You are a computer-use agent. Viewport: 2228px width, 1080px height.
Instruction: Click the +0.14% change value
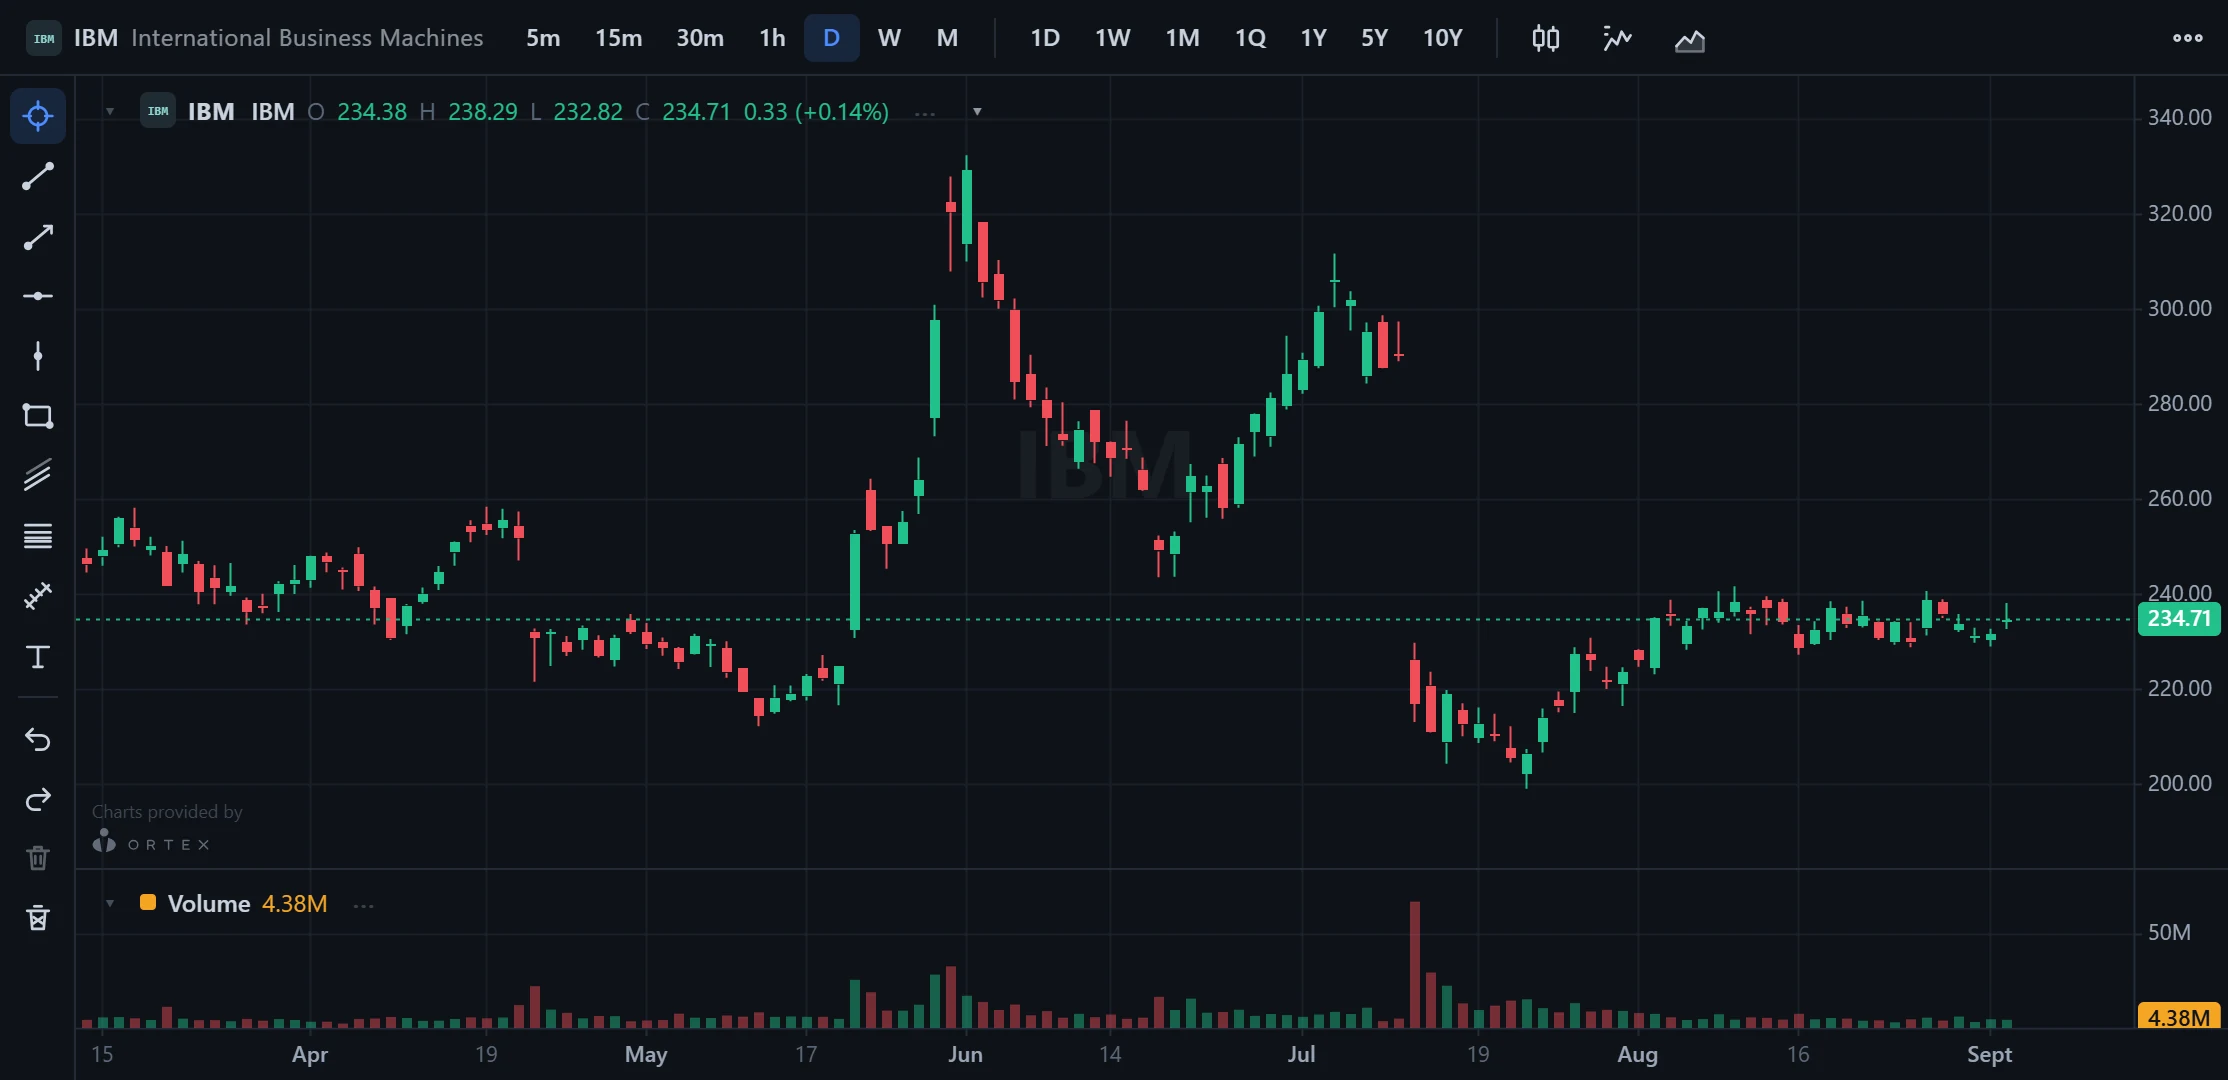[842, 111]
